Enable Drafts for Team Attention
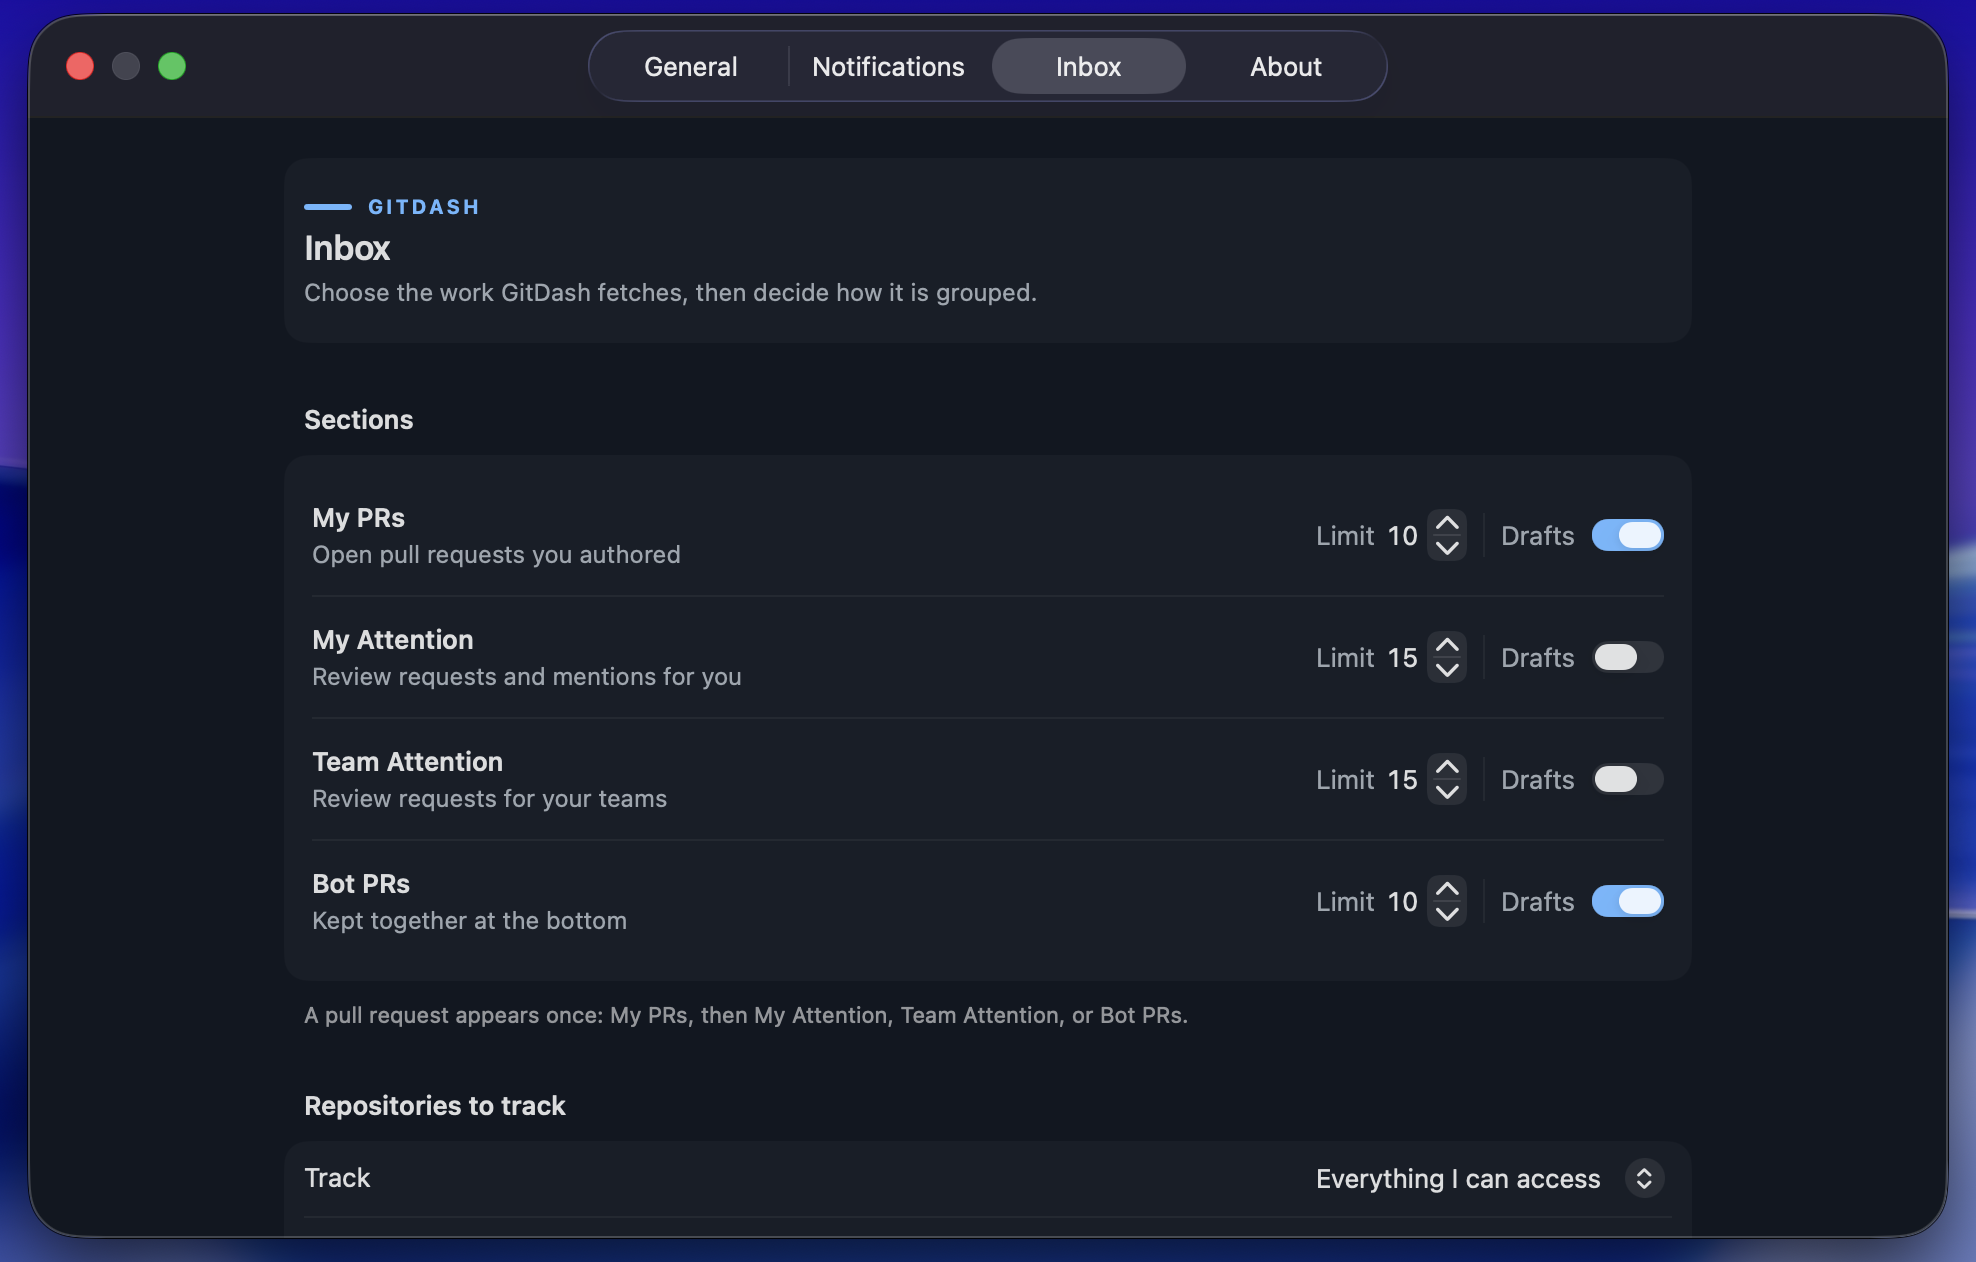This screenshot has width=1976, height=1262. tap(1627, 780)
